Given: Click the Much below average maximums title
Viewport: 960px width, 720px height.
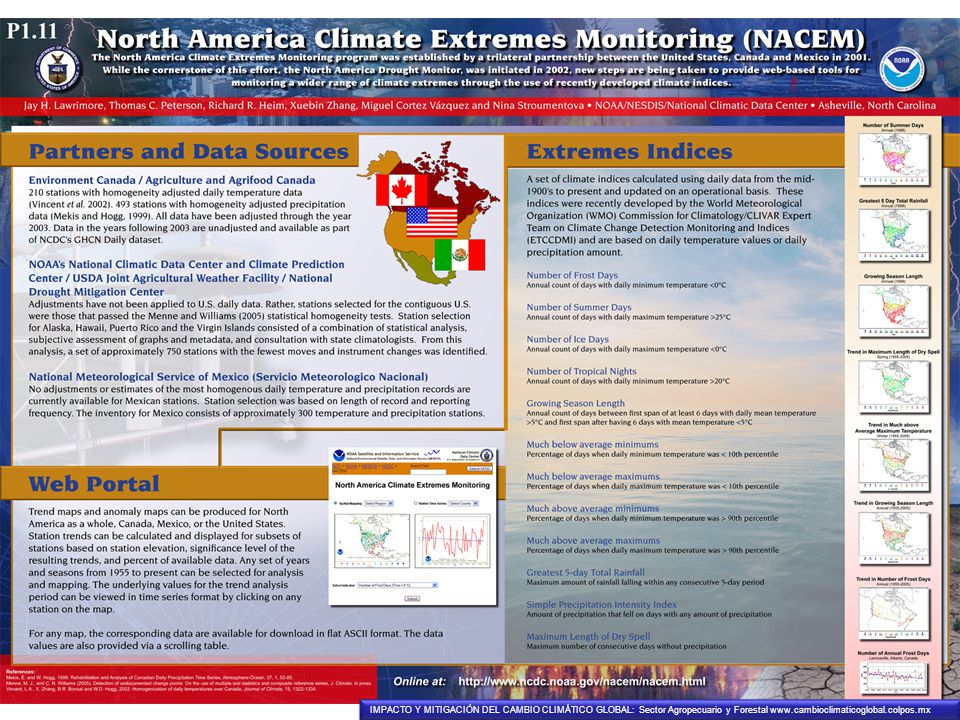Looking at the screenshot, I should click(x=593, y=476).
